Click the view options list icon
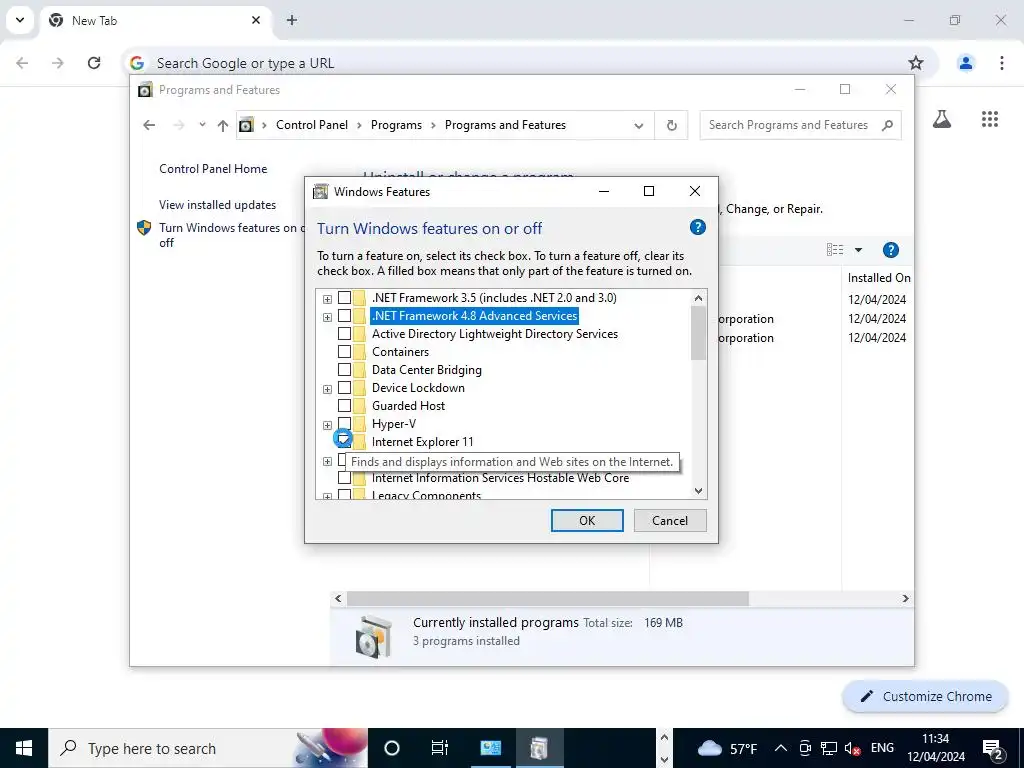 pyautogui.click(x=835, y=249)
